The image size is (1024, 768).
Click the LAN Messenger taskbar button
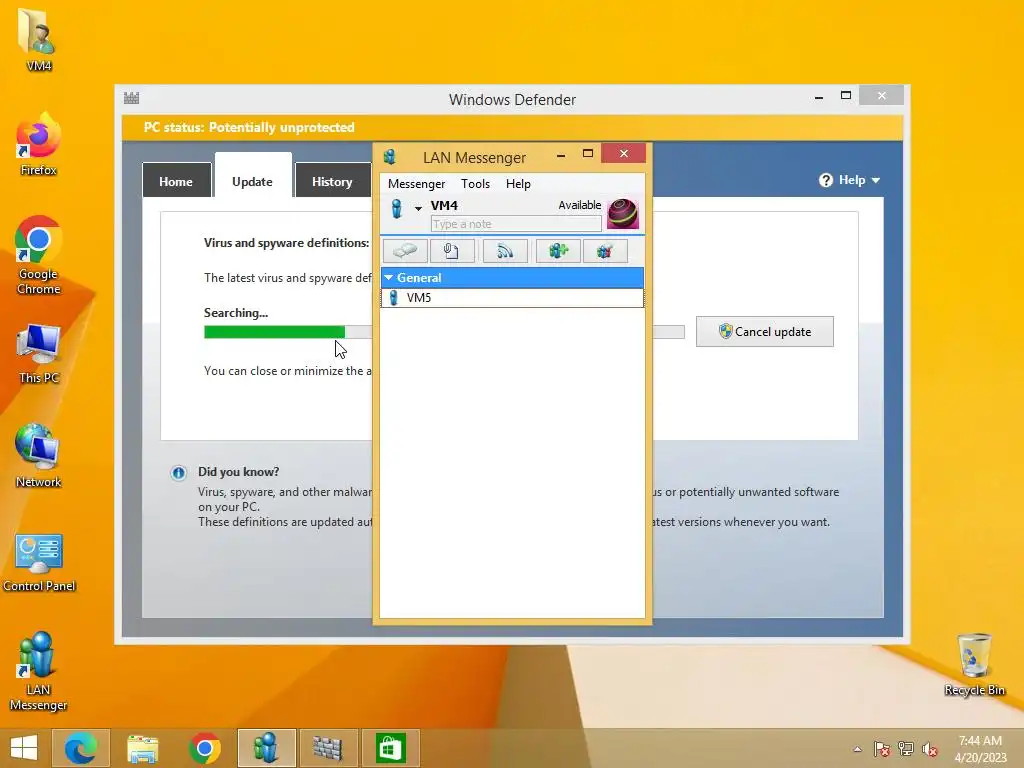266,748
